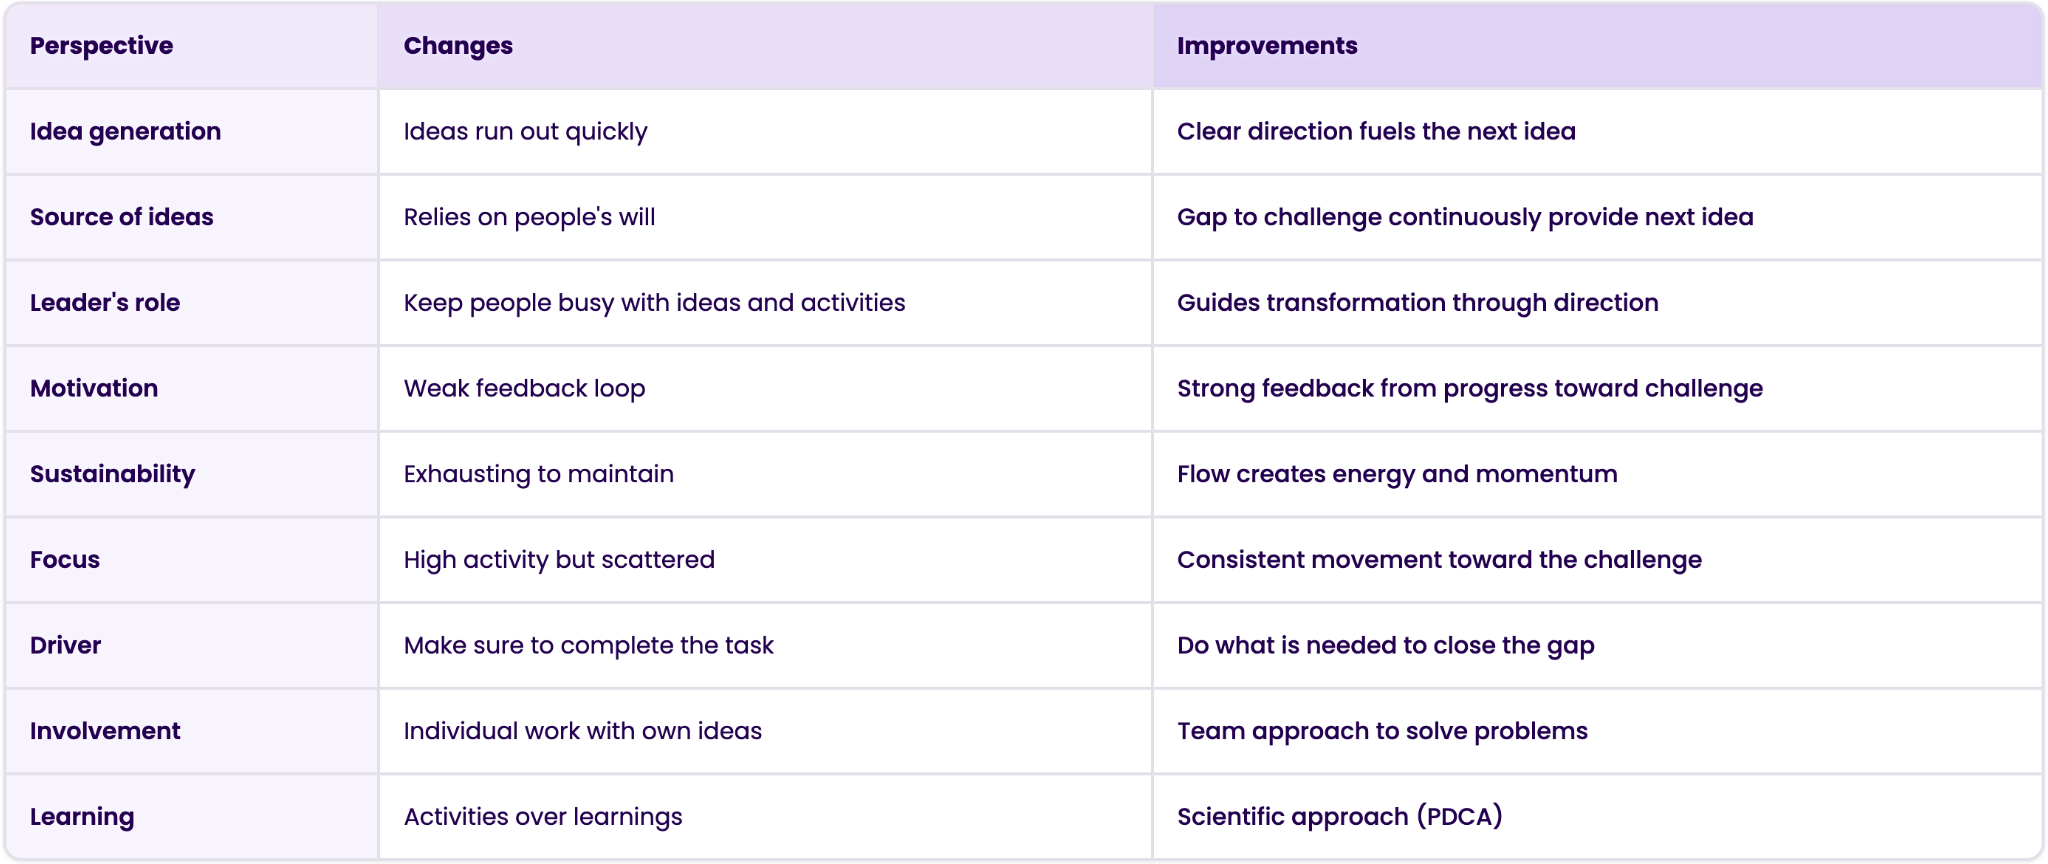Image resolution: width=2048 pixels, height=864 pixels.
Task: Select "Flow creates energy and momentum" cell
Action: click(1397, 474)
